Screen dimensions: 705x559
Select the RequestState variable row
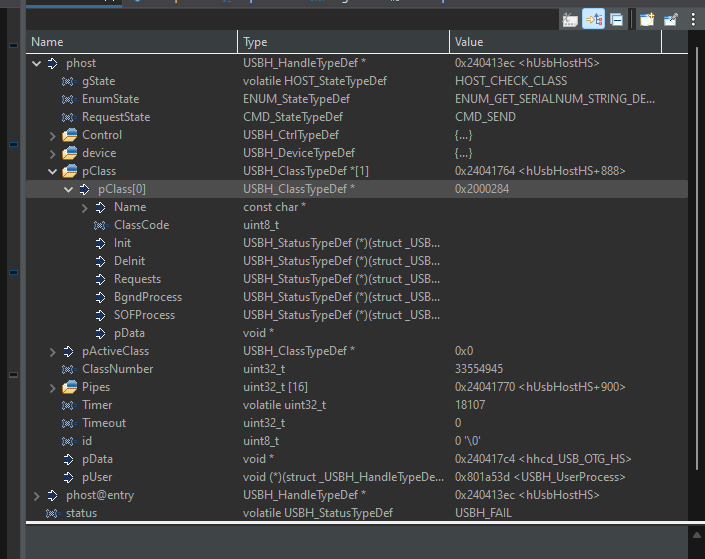pos(116,117)
